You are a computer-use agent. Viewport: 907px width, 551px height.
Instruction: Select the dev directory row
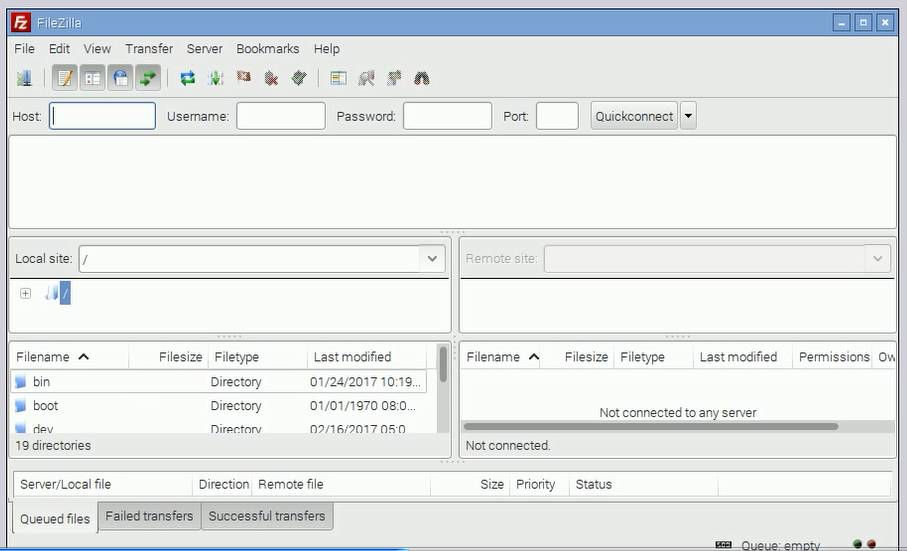point(219,428)
